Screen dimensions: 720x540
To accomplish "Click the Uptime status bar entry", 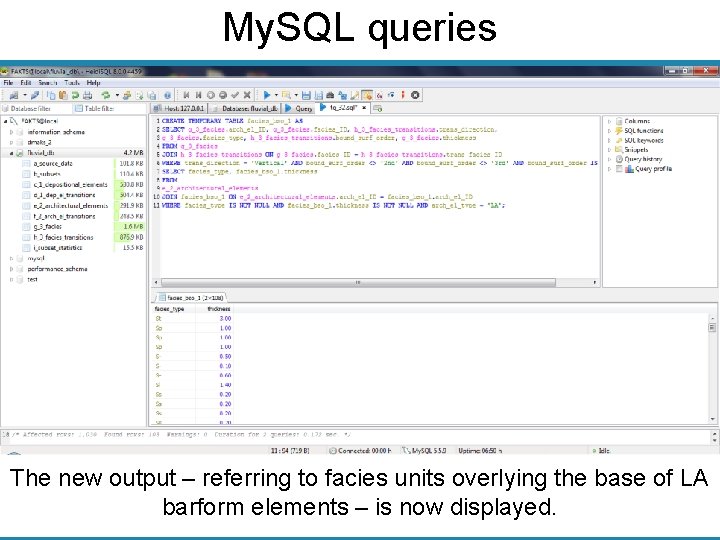I will pyautogui.click(x=480, y=451).
